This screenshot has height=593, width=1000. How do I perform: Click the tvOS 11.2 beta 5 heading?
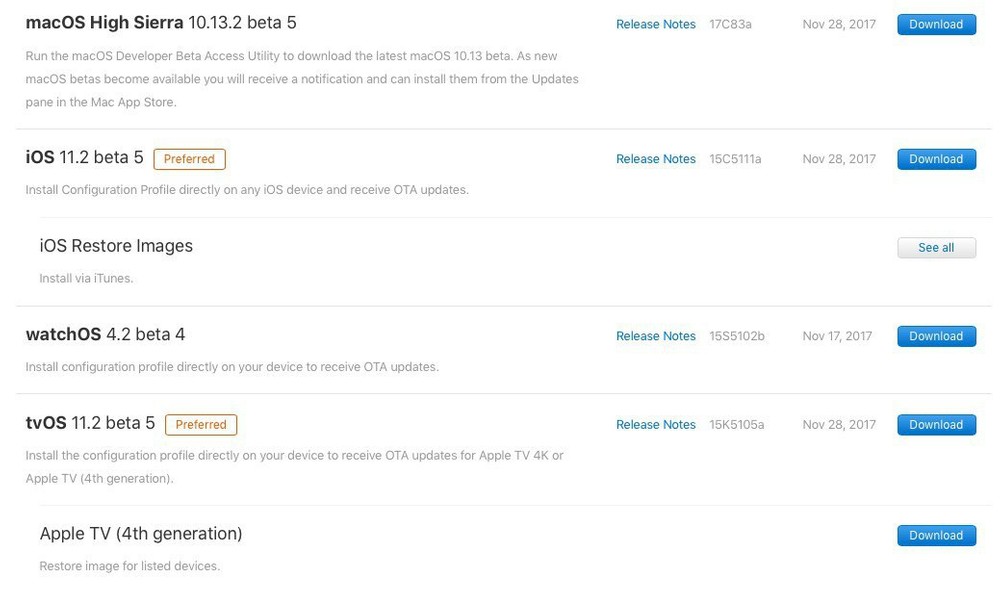coord(90,424)
